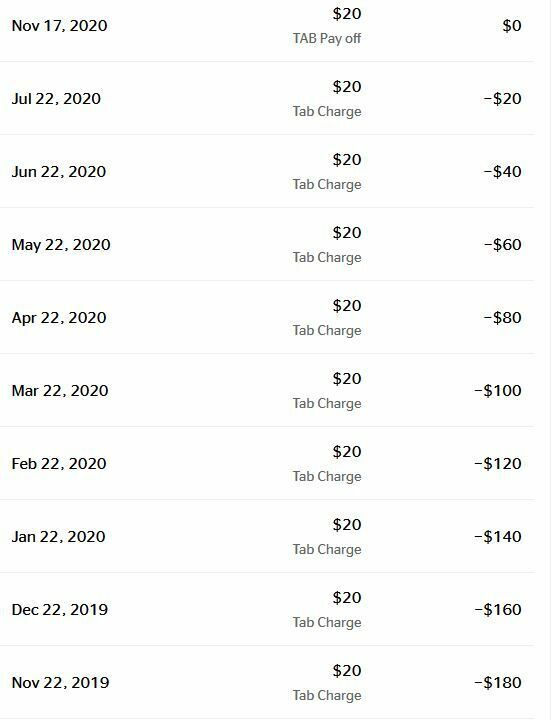Click the -$60 balance amount

click(502, 245)
